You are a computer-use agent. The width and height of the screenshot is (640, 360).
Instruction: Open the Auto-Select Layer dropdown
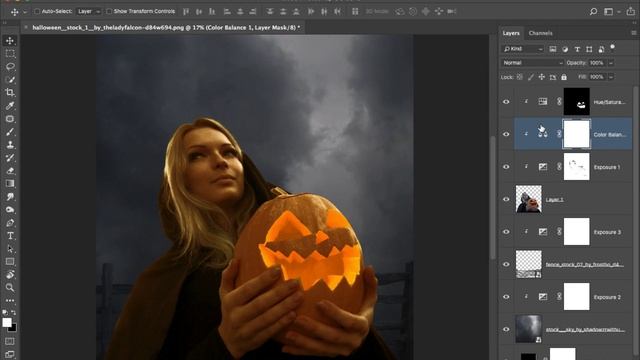pos(89,11)
